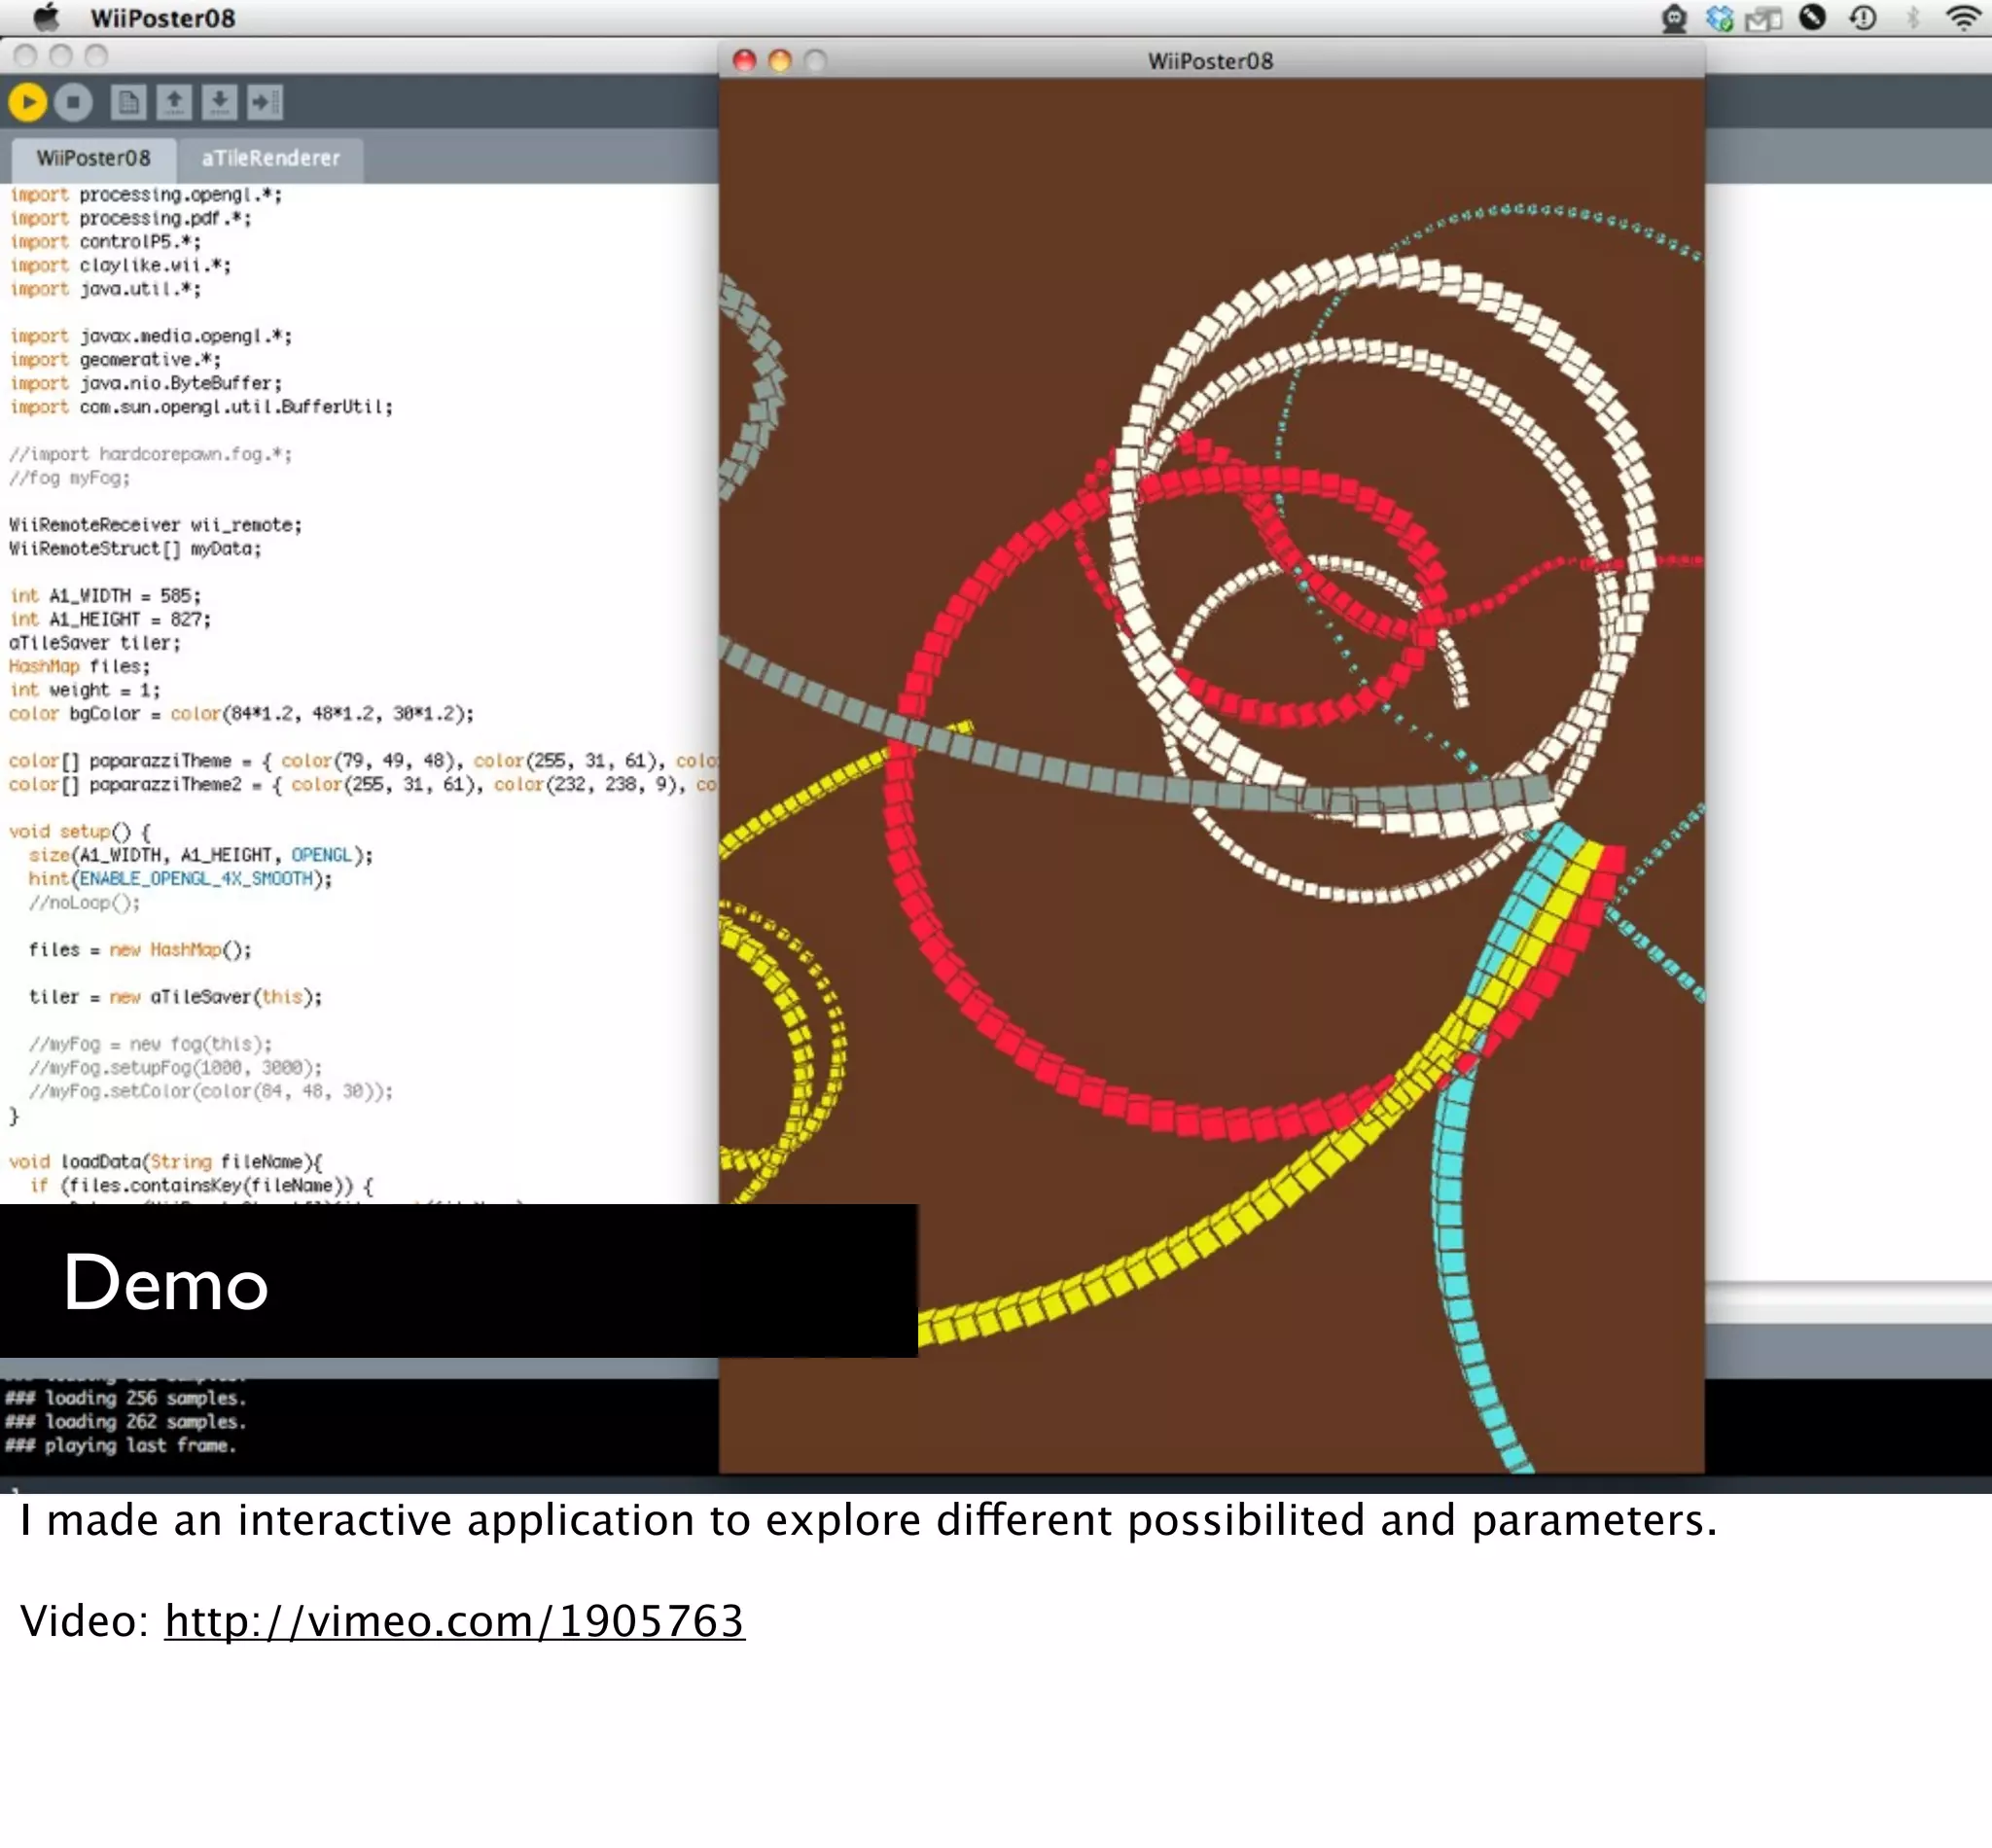Screen dimensions: 1992x1848
Task: Click the Export applet arrow icon
Action: 265,102
